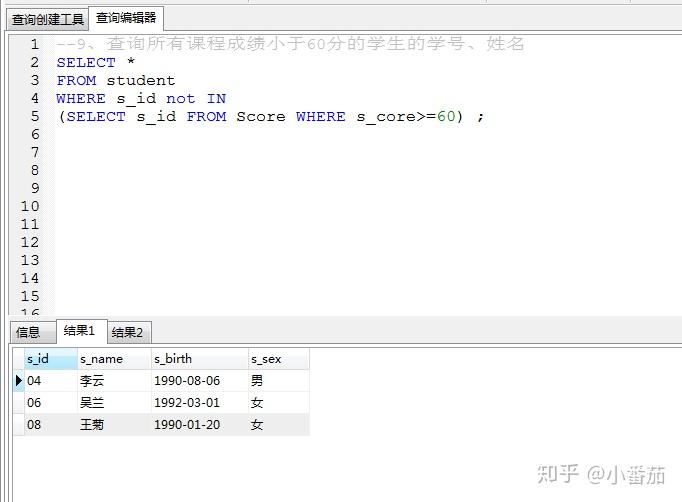Click the s_name column header
This screenshot has height=502, width=682.
tap(114, 359)
